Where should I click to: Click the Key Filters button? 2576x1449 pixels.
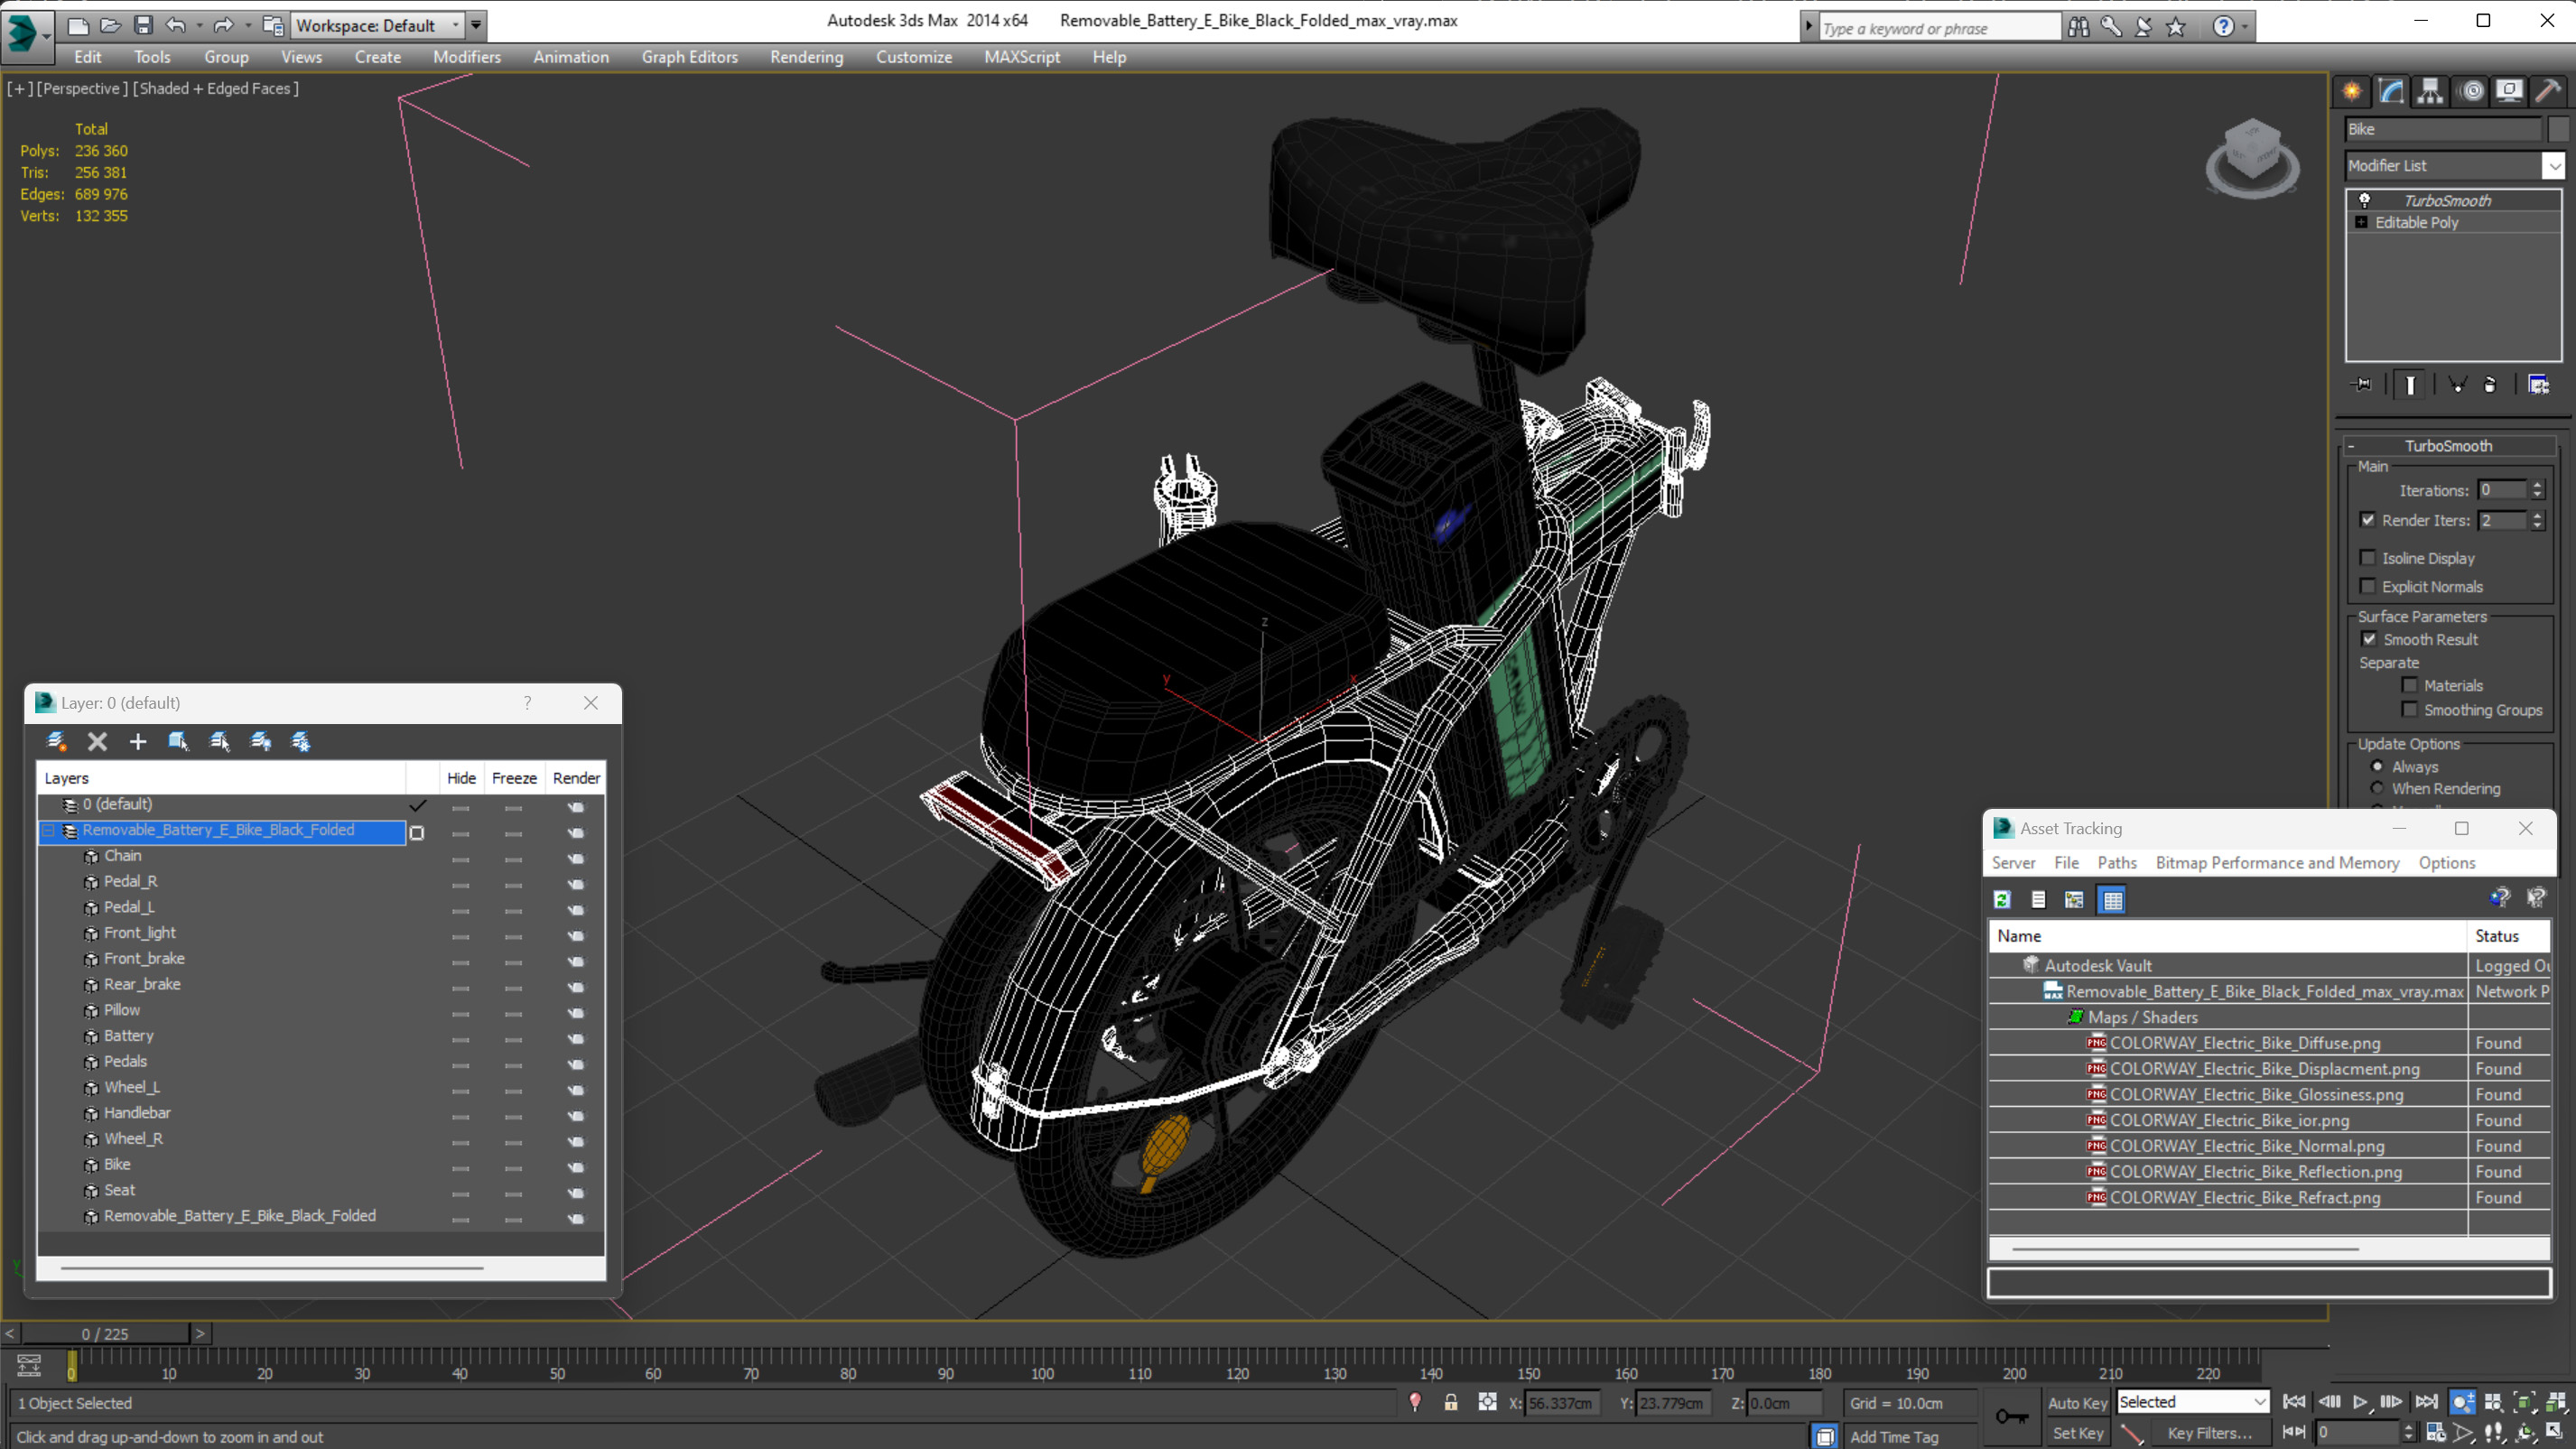(2209, 1433)
